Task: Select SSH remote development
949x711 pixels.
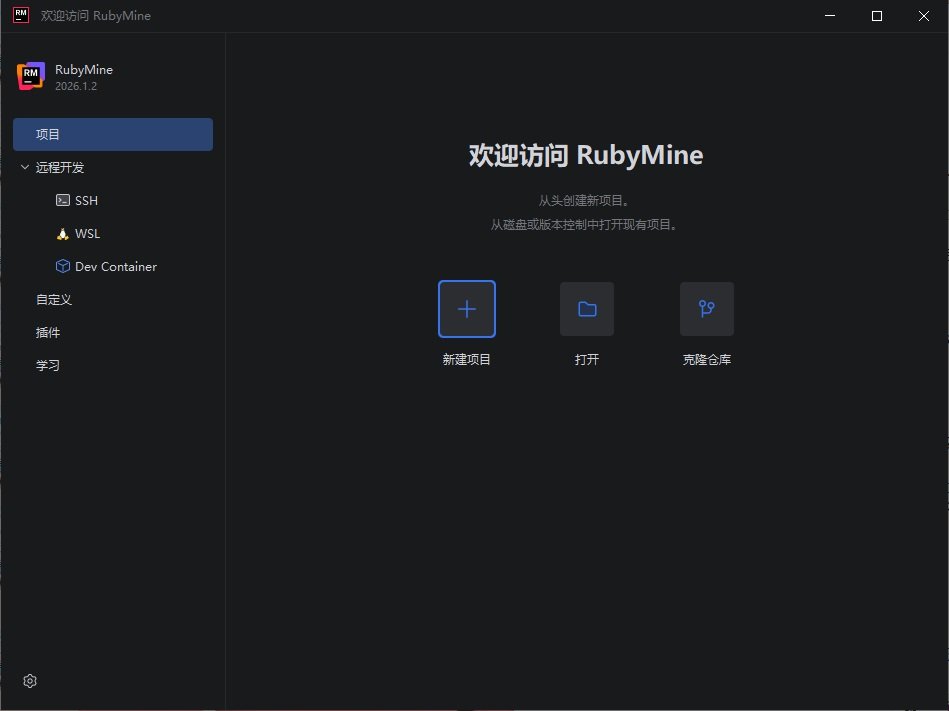Action: (86, 200)
